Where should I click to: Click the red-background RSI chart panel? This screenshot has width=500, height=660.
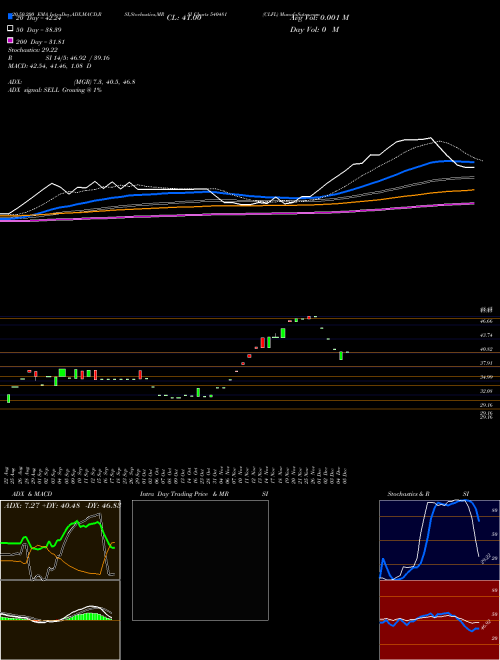tap(439, 620)
